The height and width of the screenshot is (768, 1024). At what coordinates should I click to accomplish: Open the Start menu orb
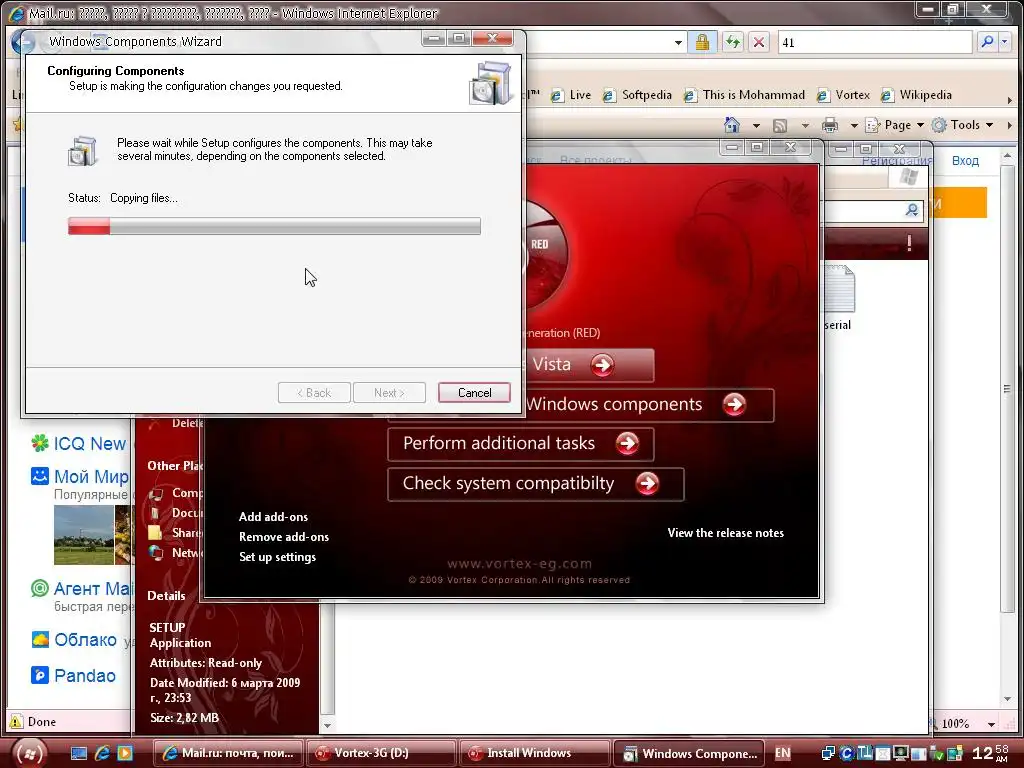(x=29, y=753)
